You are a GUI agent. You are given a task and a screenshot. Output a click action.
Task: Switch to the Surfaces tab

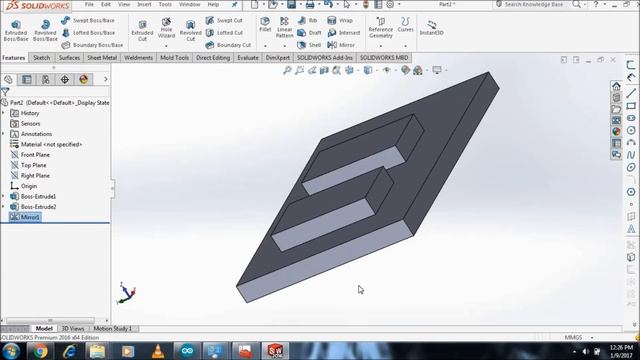(x=69, y=58)
